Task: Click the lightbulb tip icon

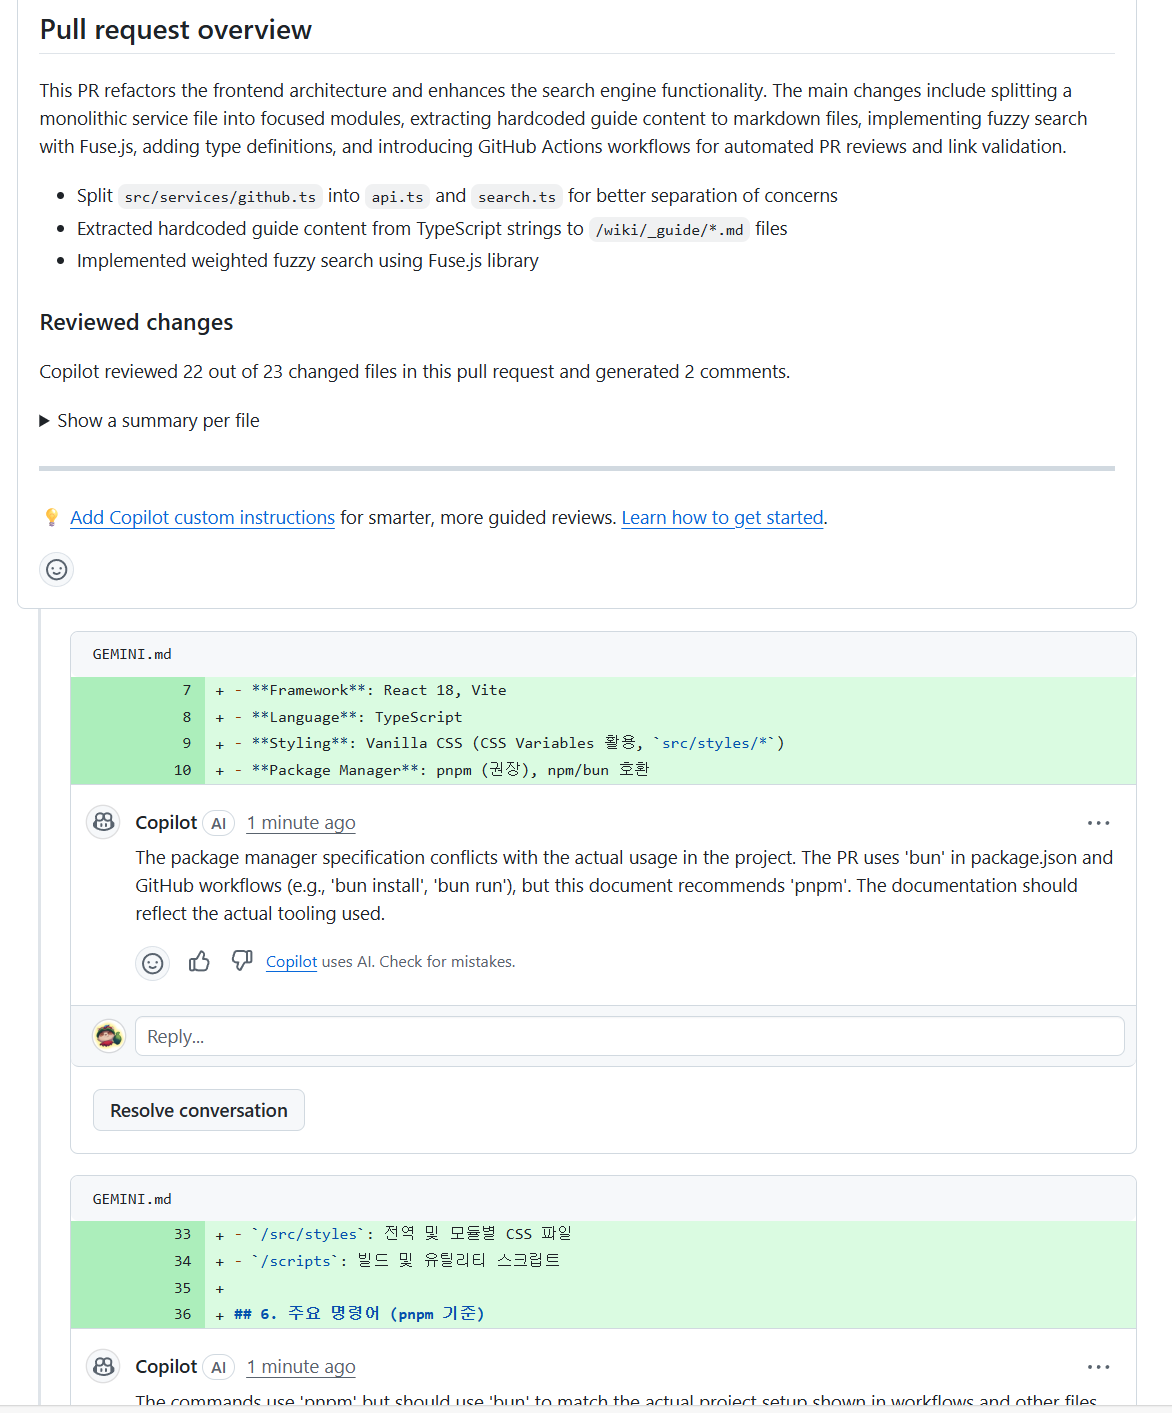Action: coord(52,517)
